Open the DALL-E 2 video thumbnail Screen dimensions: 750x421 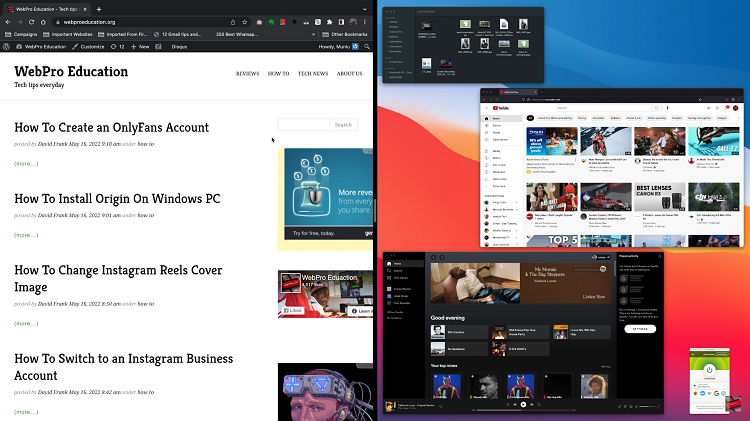tap(714, 141)
